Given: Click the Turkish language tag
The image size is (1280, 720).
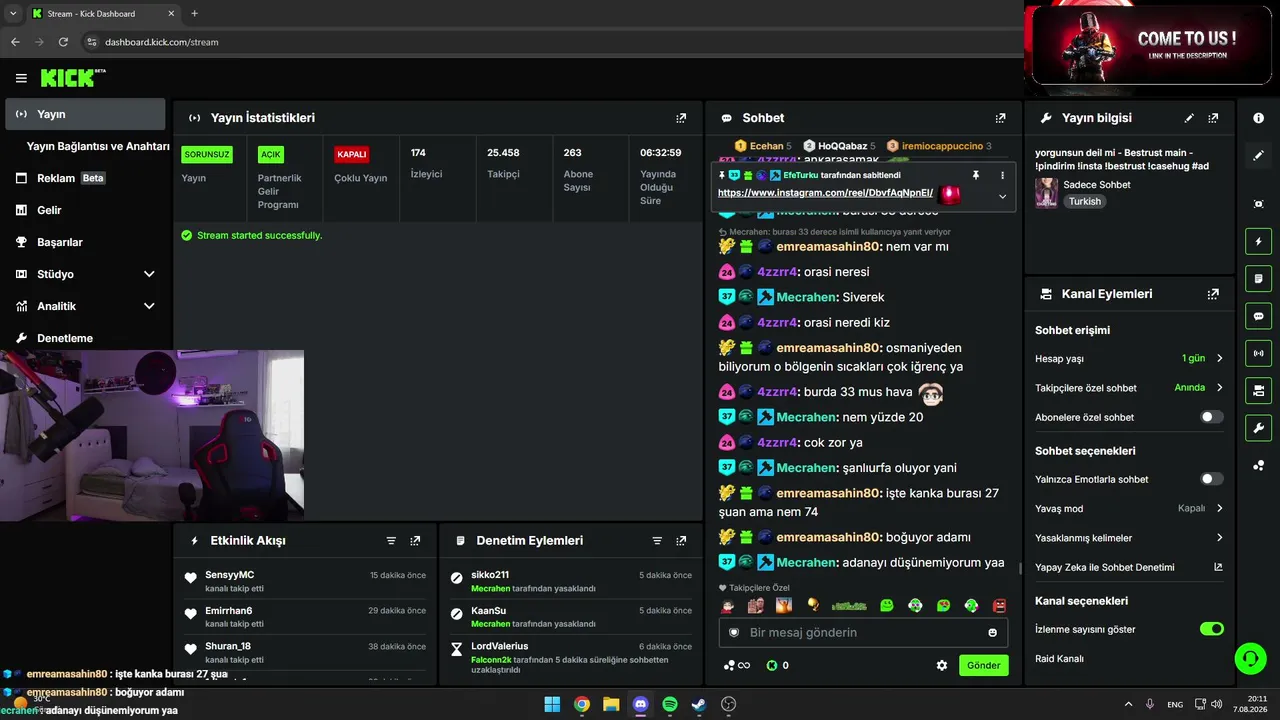Looking at the screenshot, I should coord(1084,201).
